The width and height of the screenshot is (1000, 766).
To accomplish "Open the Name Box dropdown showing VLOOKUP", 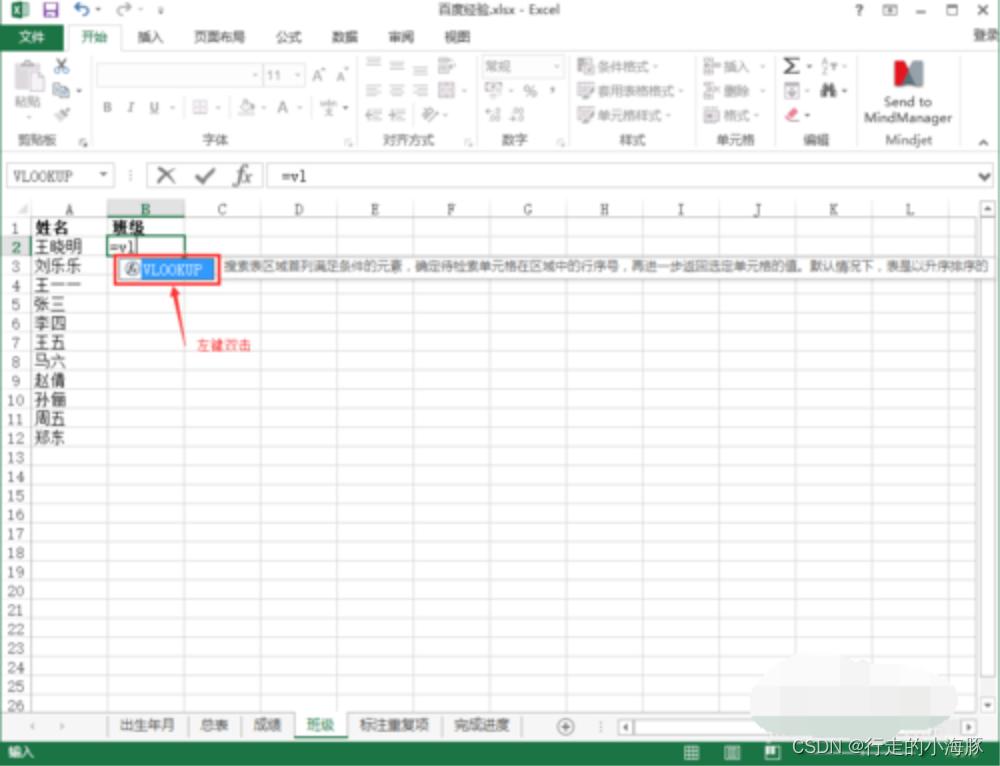I will tap(103, 174).
